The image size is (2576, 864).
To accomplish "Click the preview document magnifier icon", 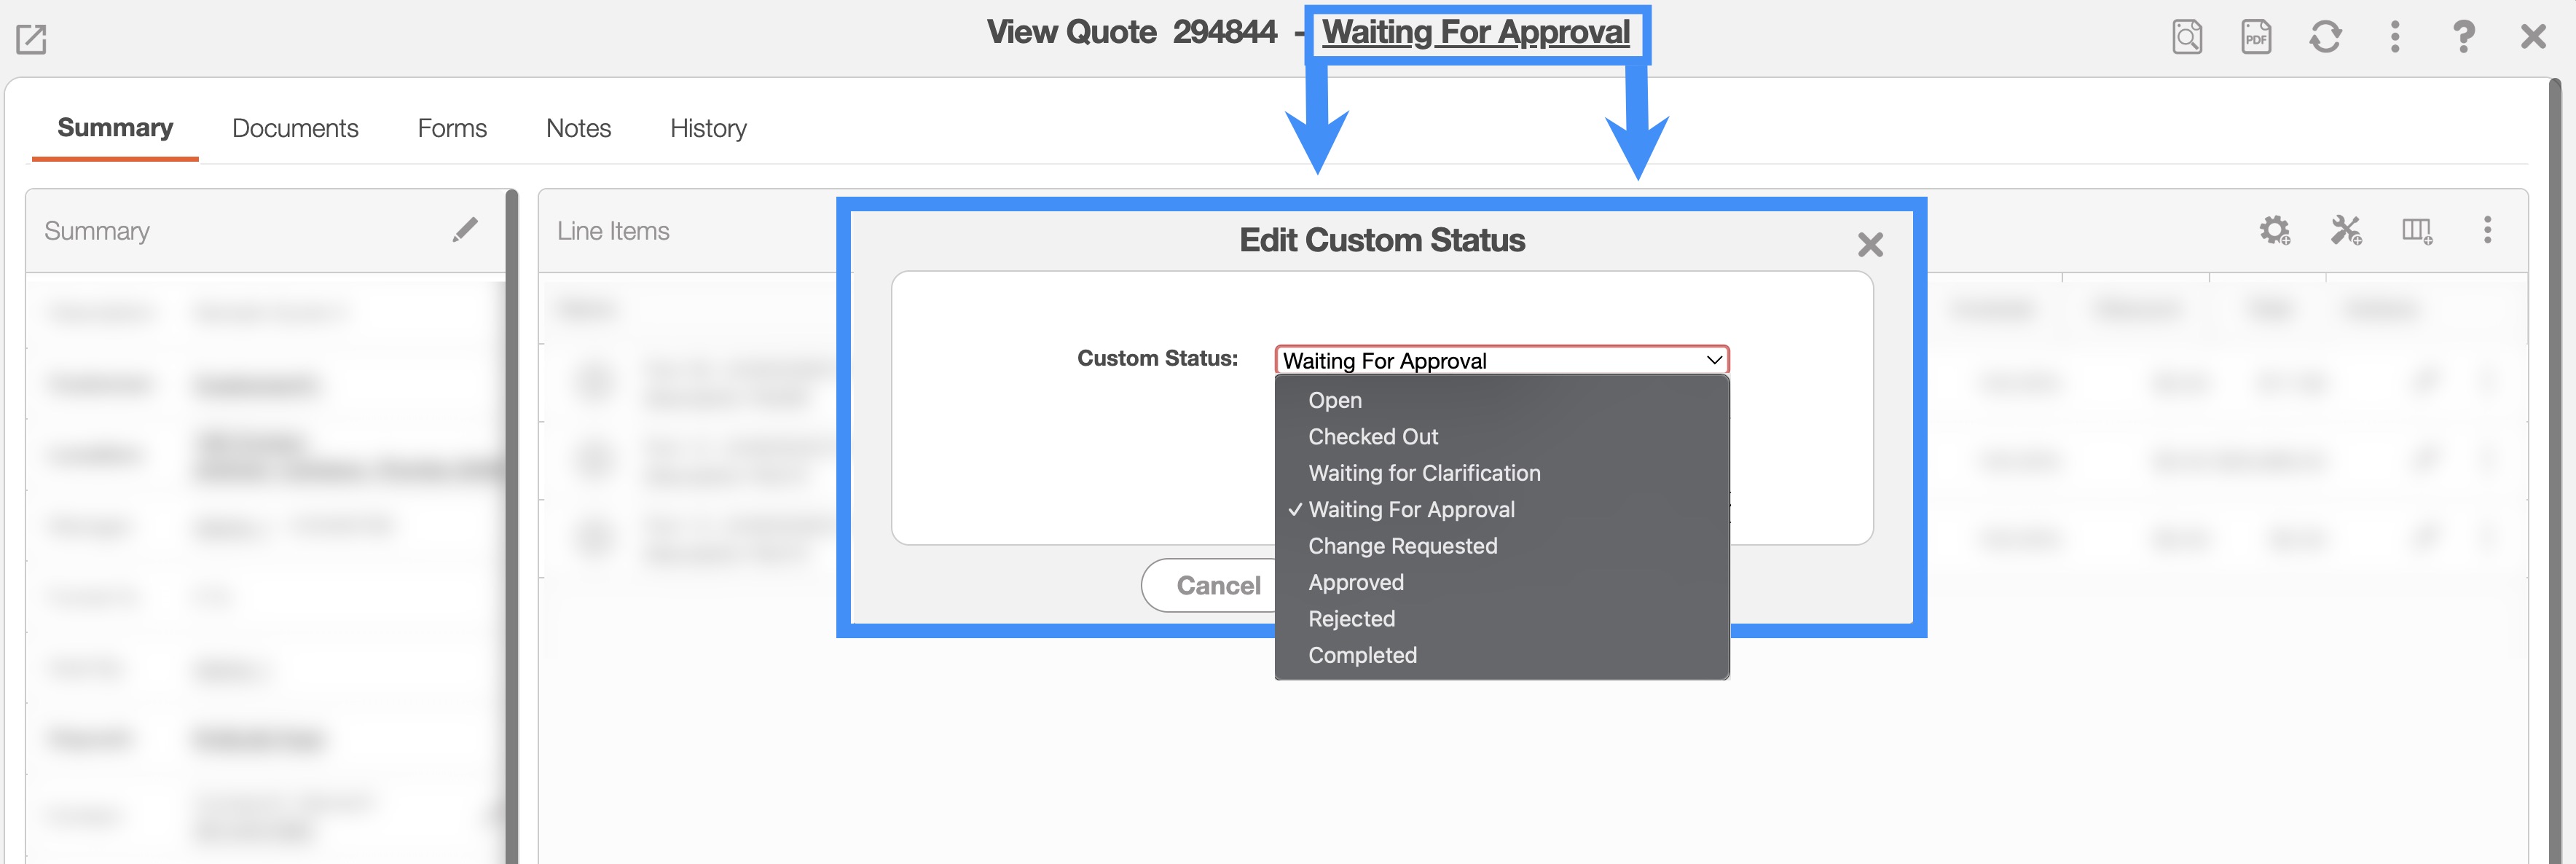I will pyautogui.click(x=2187, y=37).
